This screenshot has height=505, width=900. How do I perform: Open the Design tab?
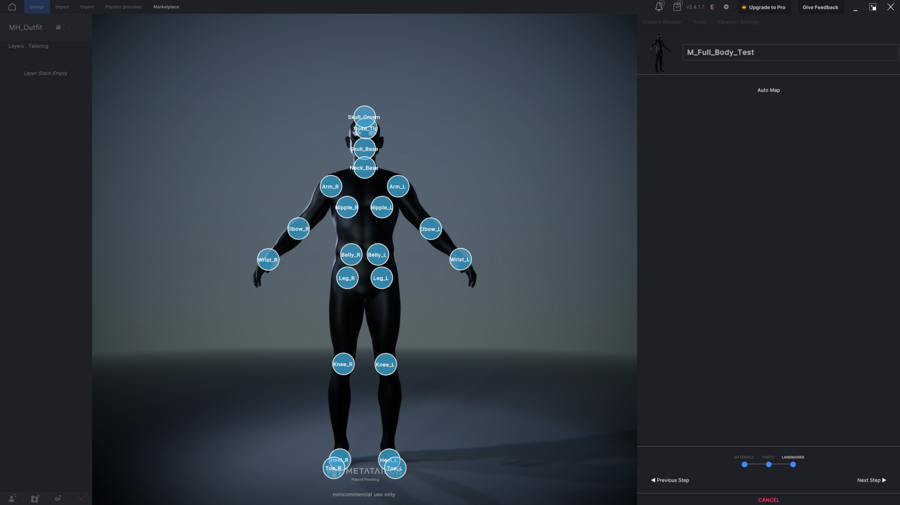[x=37, y=7]
